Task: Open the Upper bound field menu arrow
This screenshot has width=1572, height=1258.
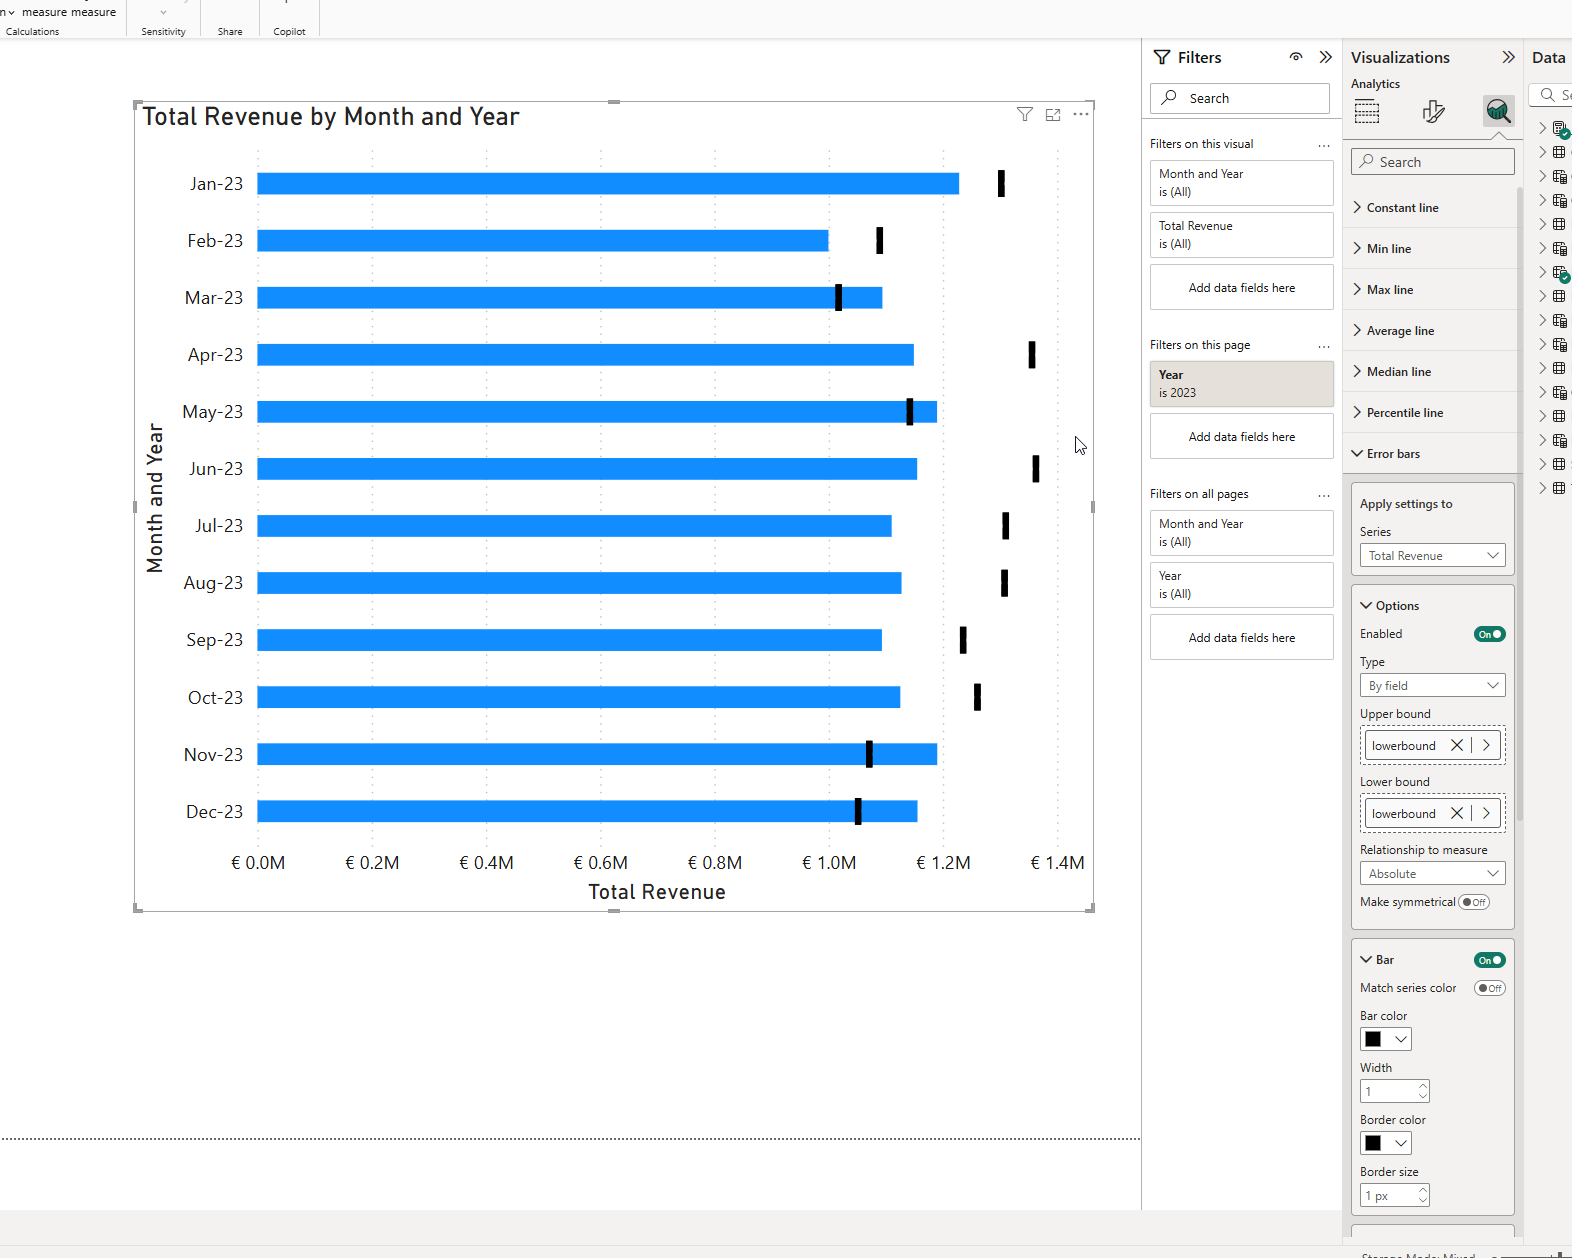Action: click(1487, 745)
